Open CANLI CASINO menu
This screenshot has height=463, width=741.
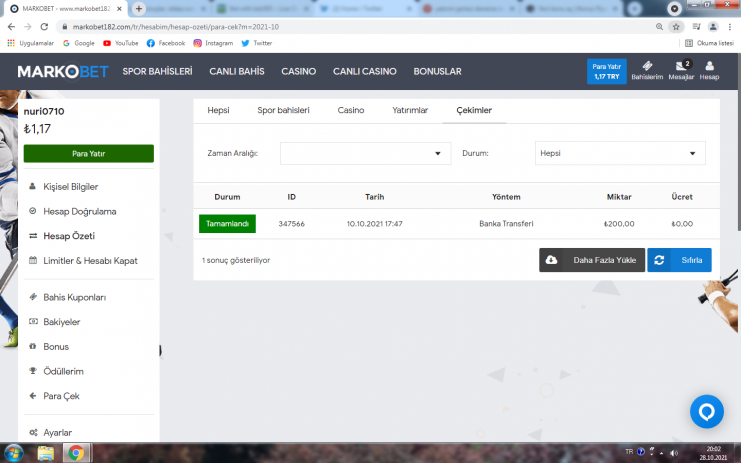tap(364, 71)
